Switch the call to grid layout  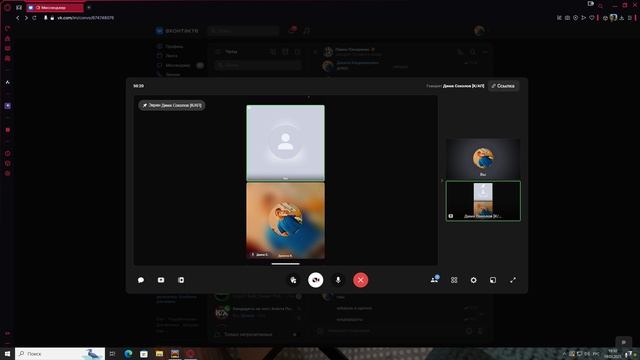(x=454, y=280)
